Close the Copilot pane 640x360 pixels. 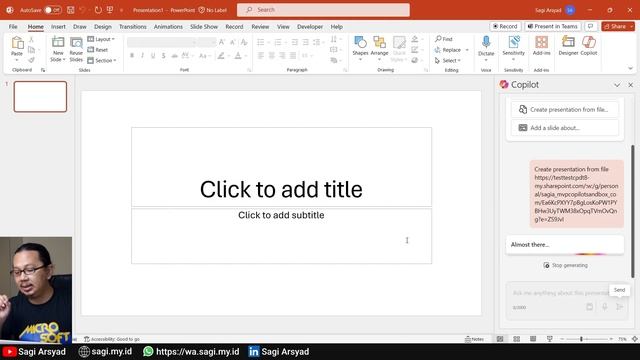pos(630,85)
